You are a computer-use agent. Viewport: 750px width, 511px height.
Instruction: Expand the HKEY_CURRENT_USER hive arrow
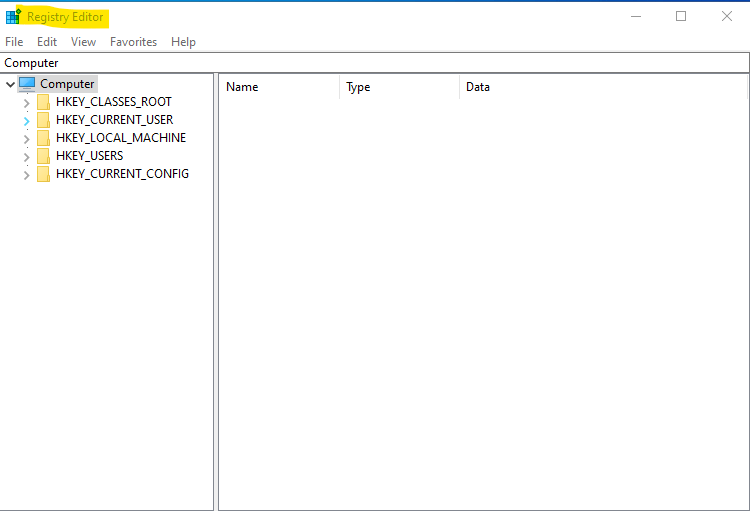pyautogui.click(x=26, y=120)
